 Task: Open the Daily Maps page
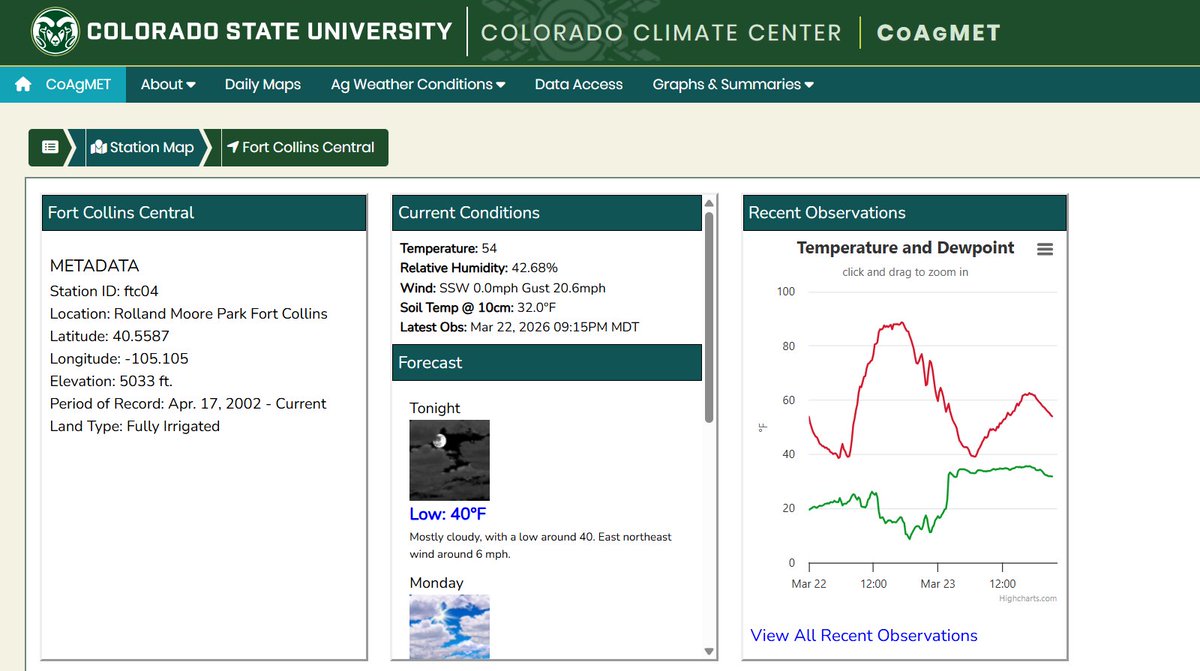tap(263, 85)
